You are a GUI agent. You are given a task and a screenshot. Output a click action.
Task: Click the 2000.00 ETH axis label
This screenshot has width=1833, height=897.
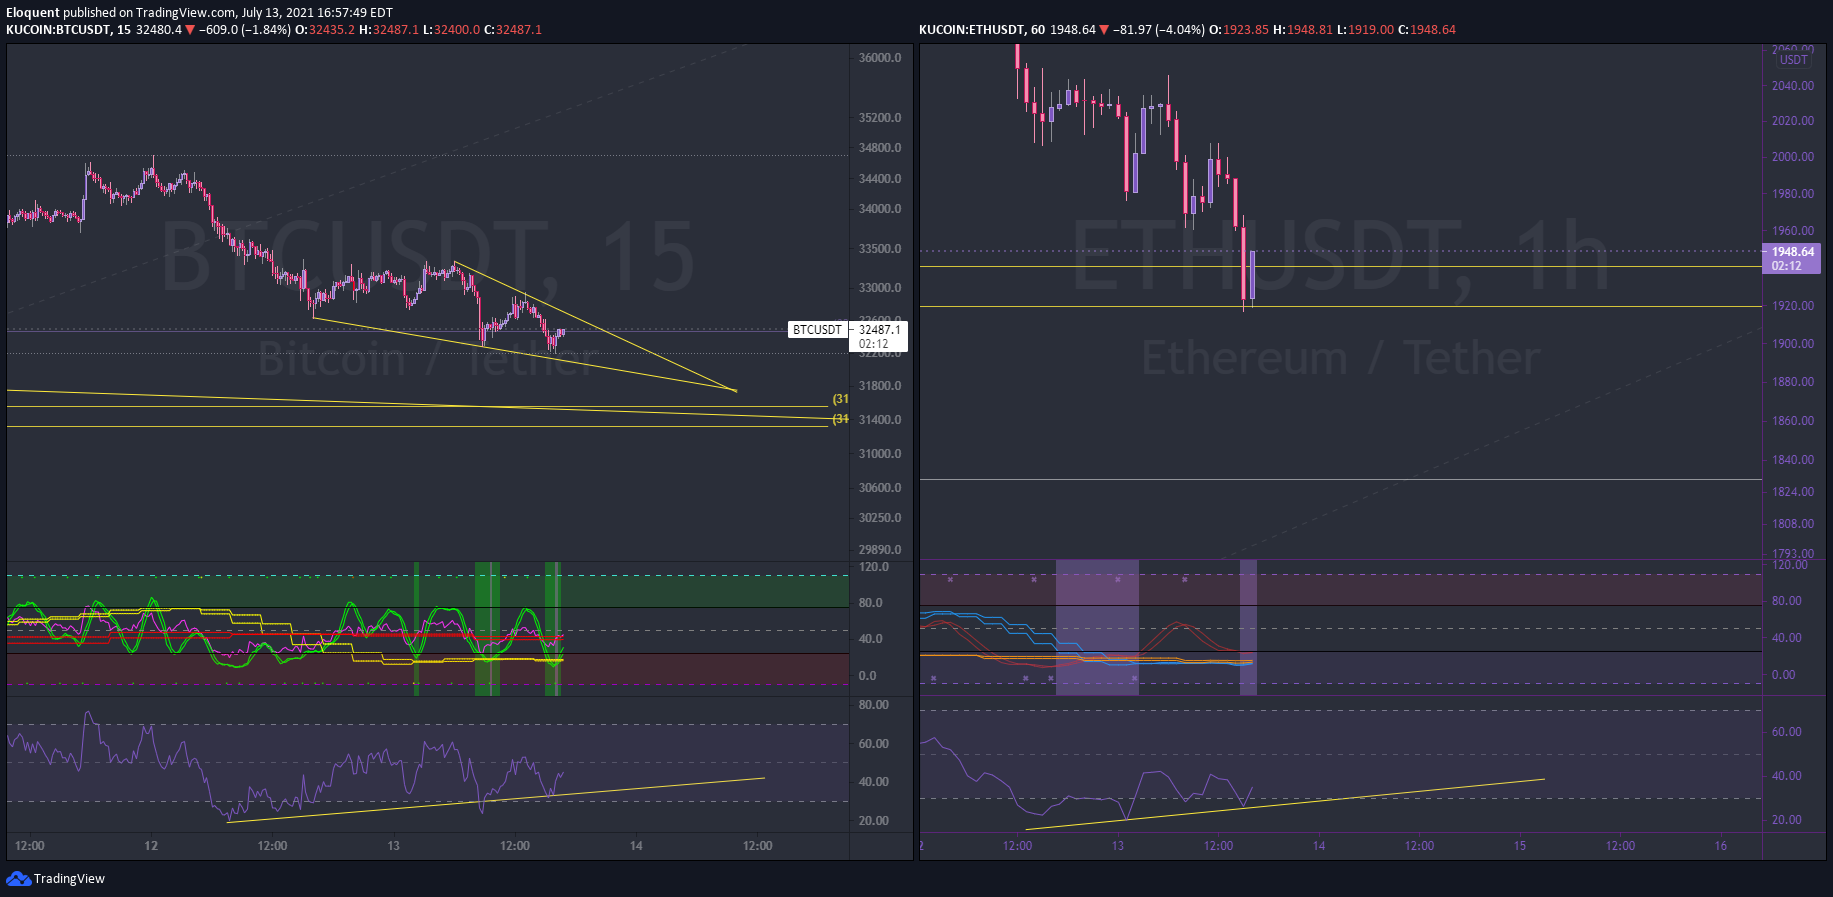click(x=1793, y=157)
